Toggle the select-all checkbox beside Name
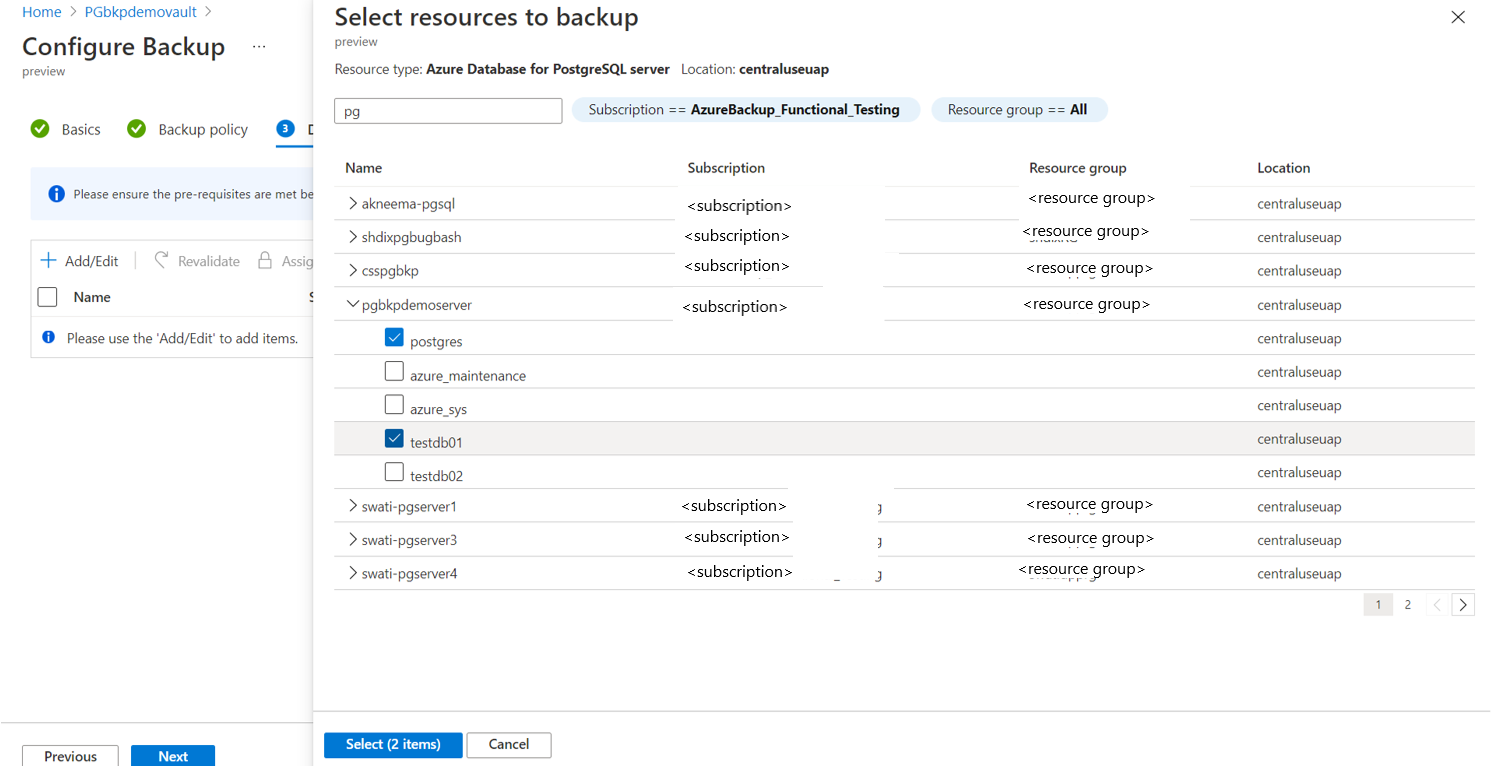The height and width of the screenshot is (766, 1491). coord(45,297)
